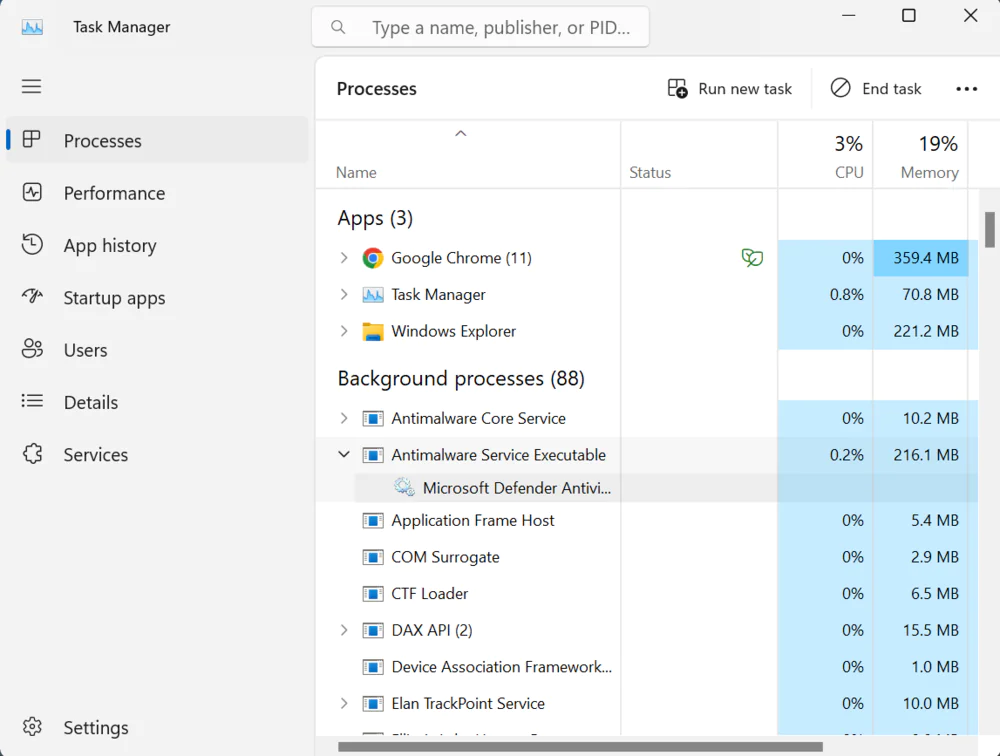Click the search box for name, publisher, PID
This screenshot has height=756, width=1000.
click(x=480, y=27)
